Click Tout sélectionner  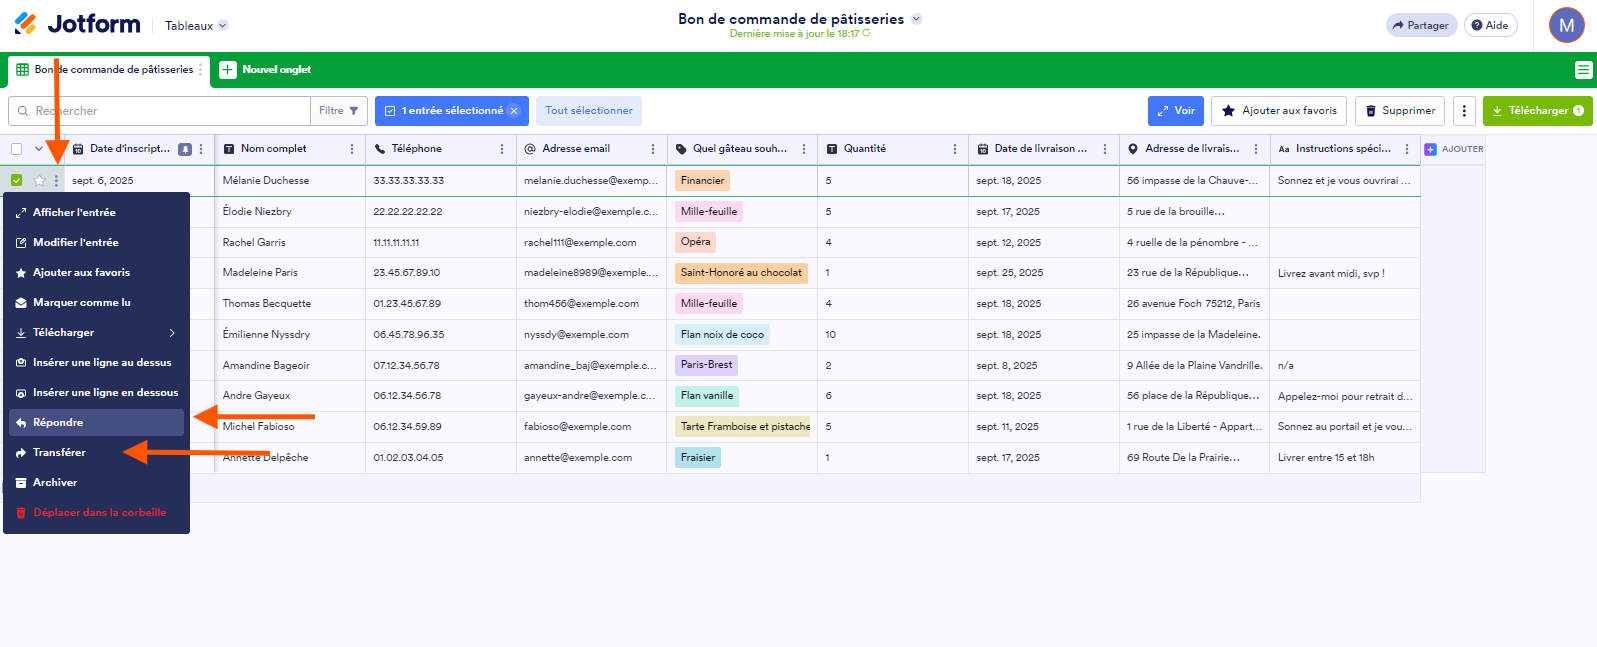click(x=589, y=111)
